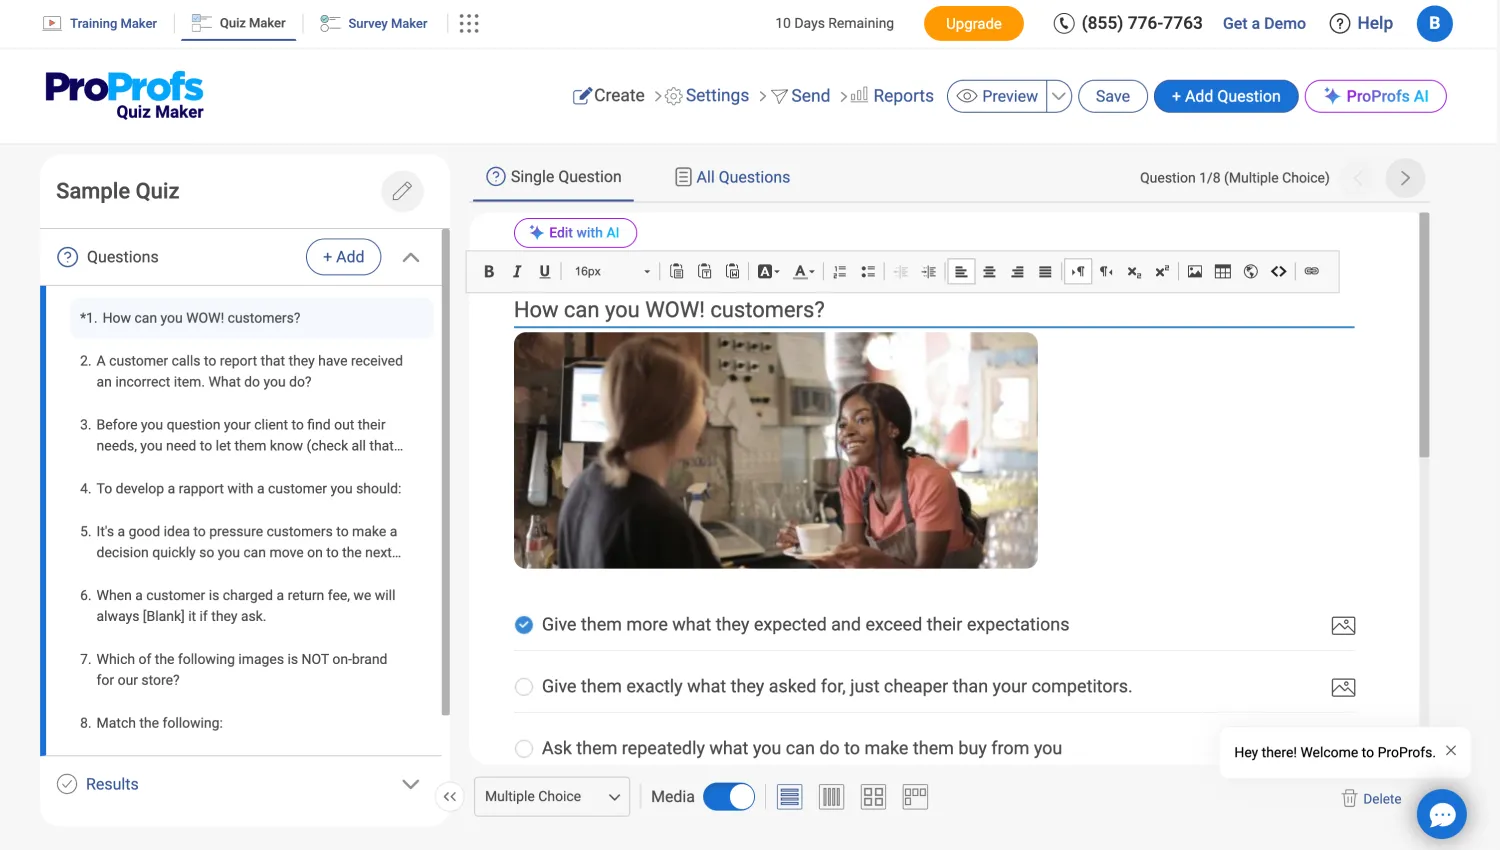Click the insert link icon in the toolbar

pos(1311,271)
